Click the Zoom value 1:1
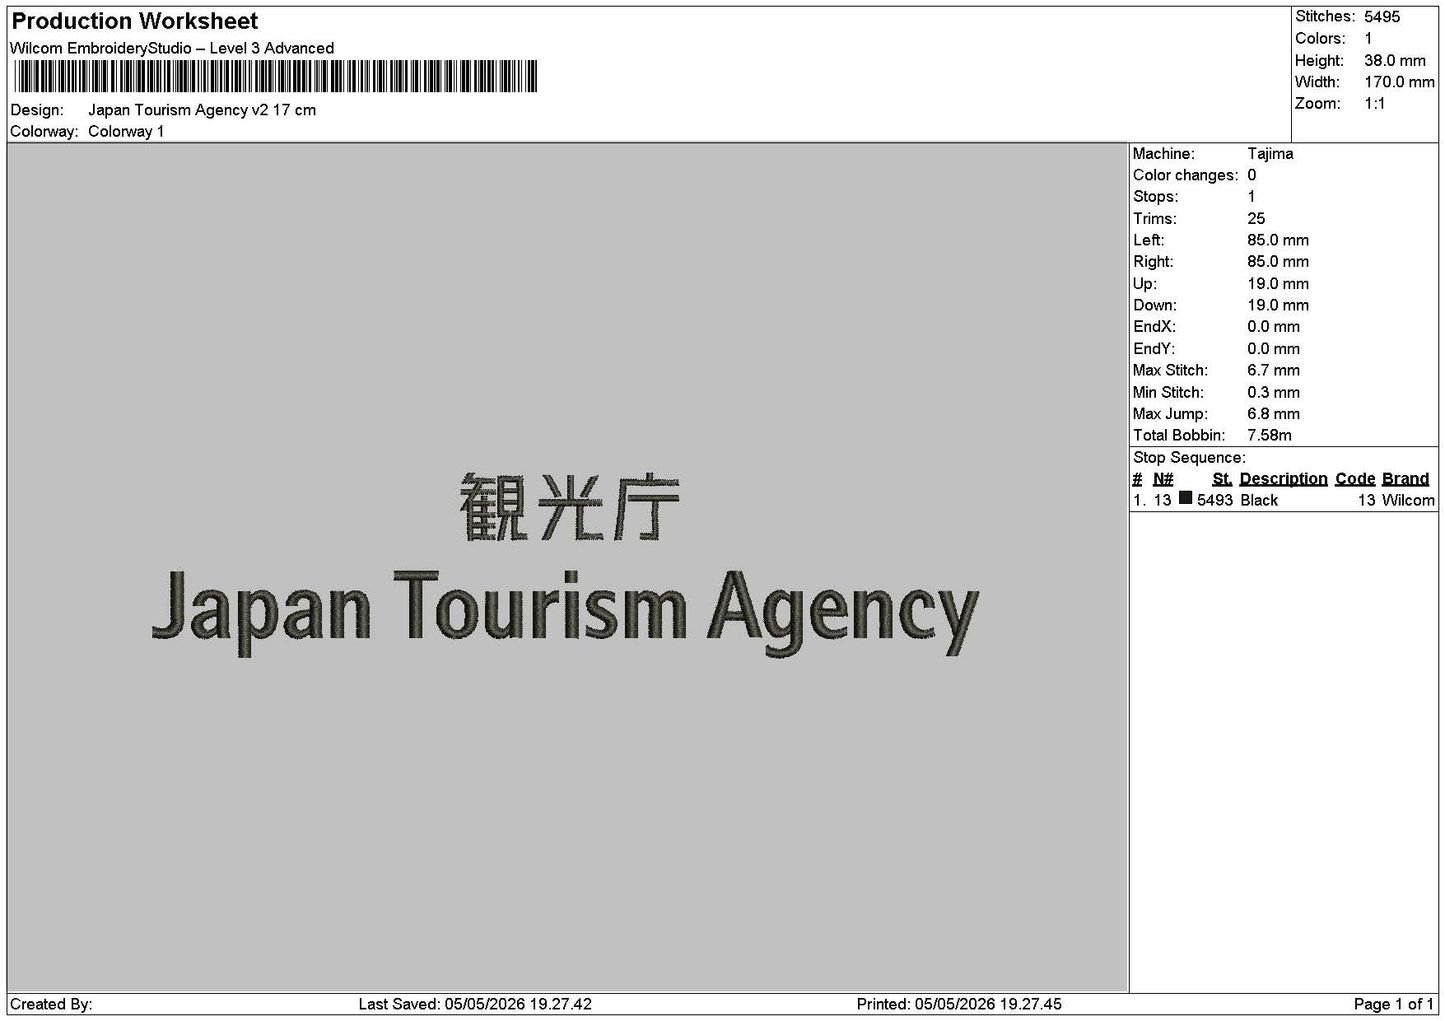The width and height of the screenshot is (1445, 1021). (1375, 104)
